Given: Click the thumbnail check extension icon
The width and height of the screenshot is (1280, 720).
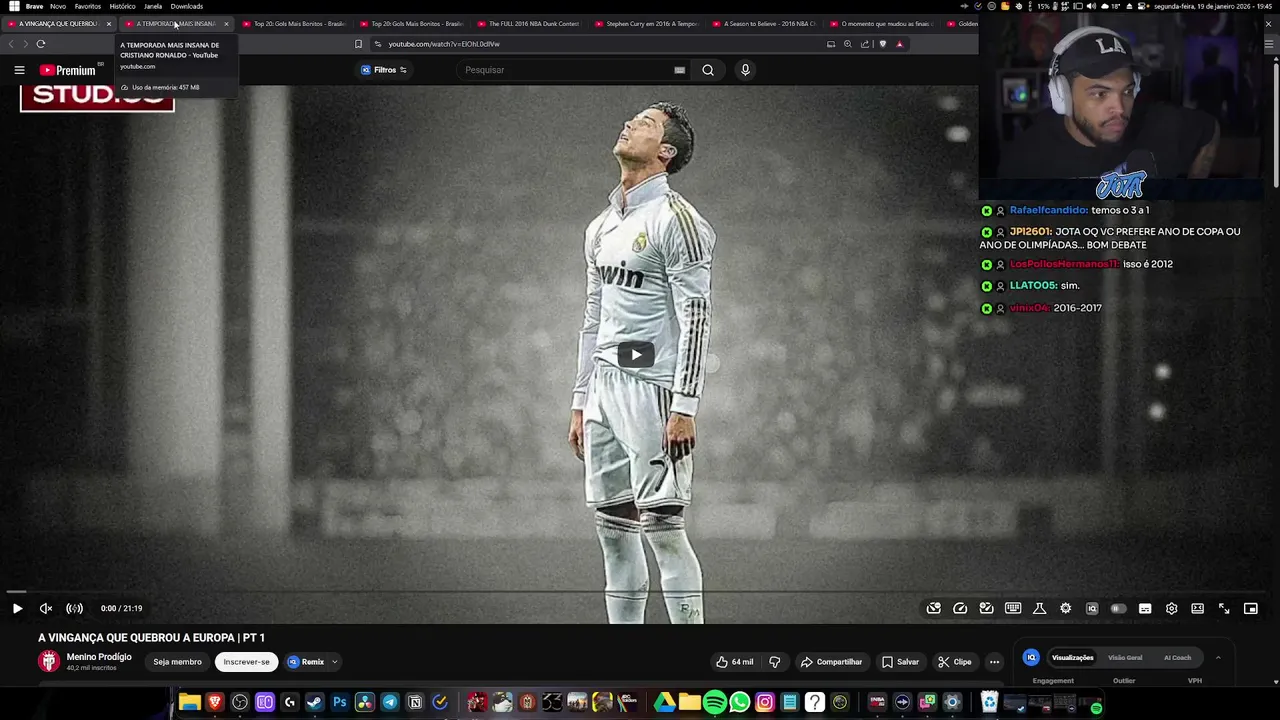Looking at the screenshot, I should point(986,608).
